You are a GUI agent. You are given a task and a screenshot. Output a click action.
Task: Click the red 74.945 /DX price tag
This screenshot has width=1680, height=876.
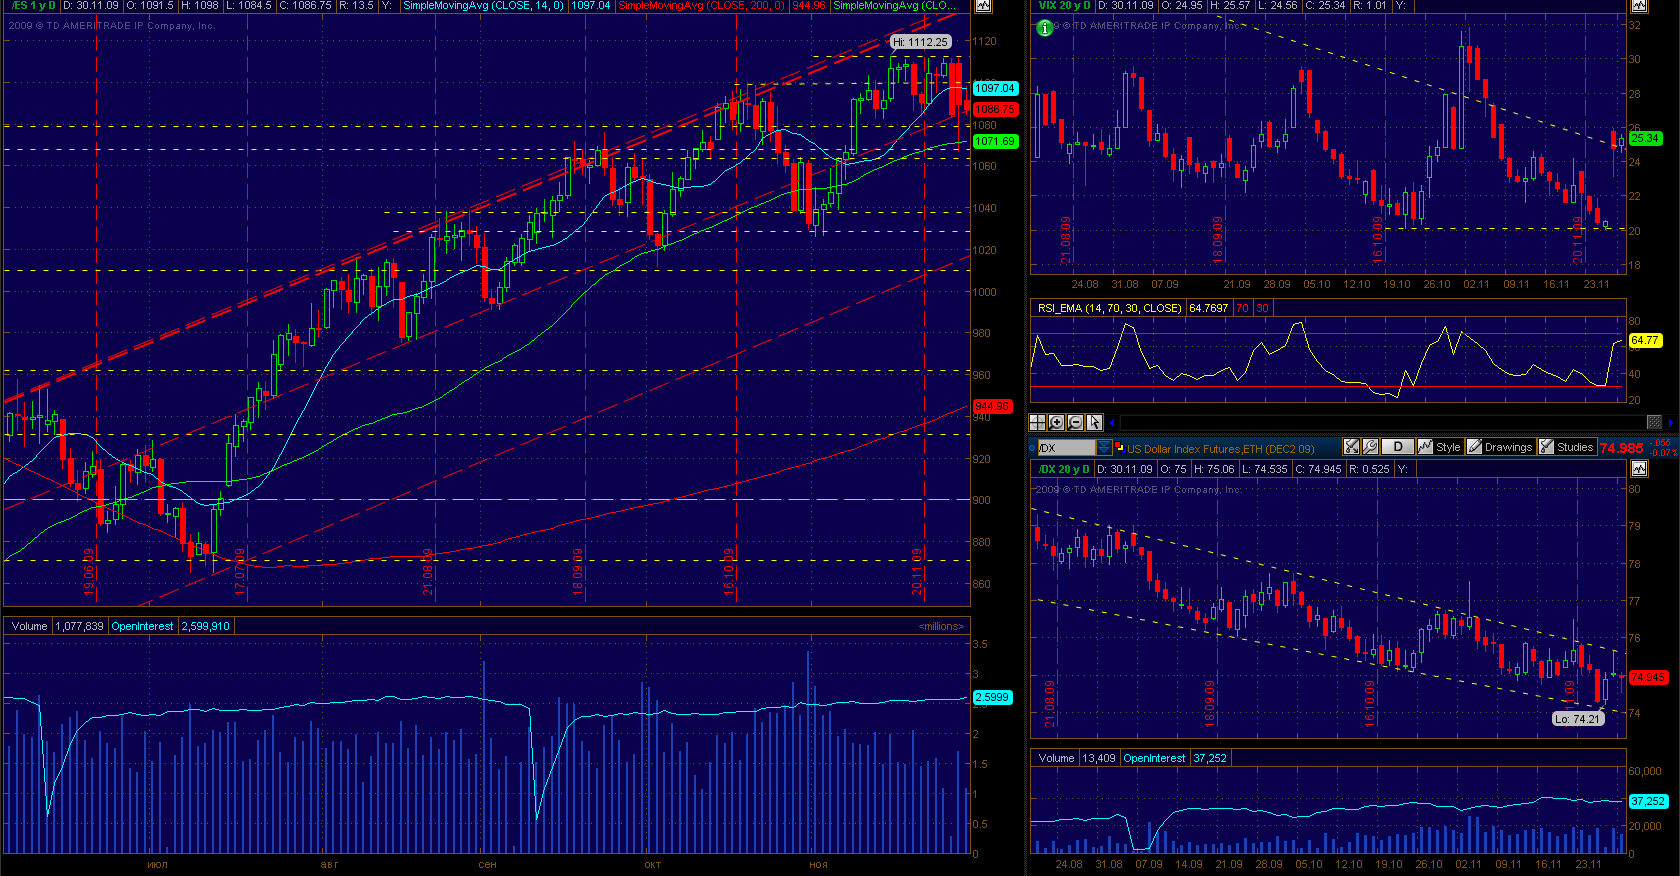click(1648, 677)
